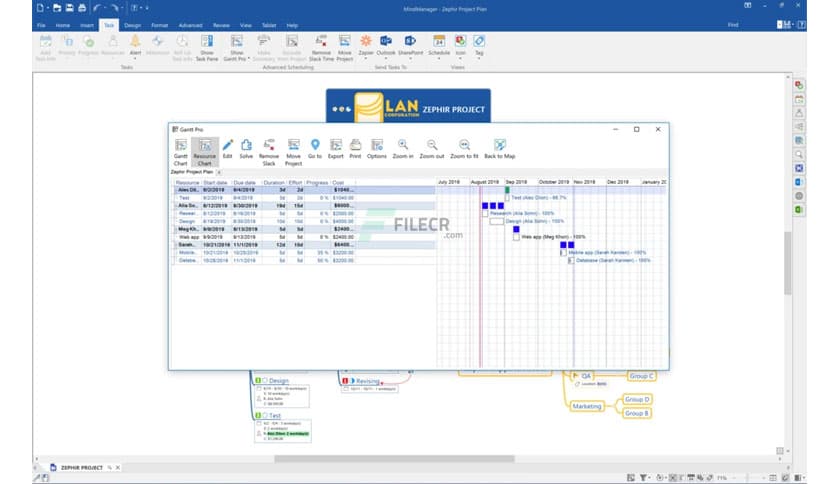The height and width of the screenshot is (484, 836).
Task: Click the horizontal scrollbar thumb under the map
Action: (x=395, y=459)
